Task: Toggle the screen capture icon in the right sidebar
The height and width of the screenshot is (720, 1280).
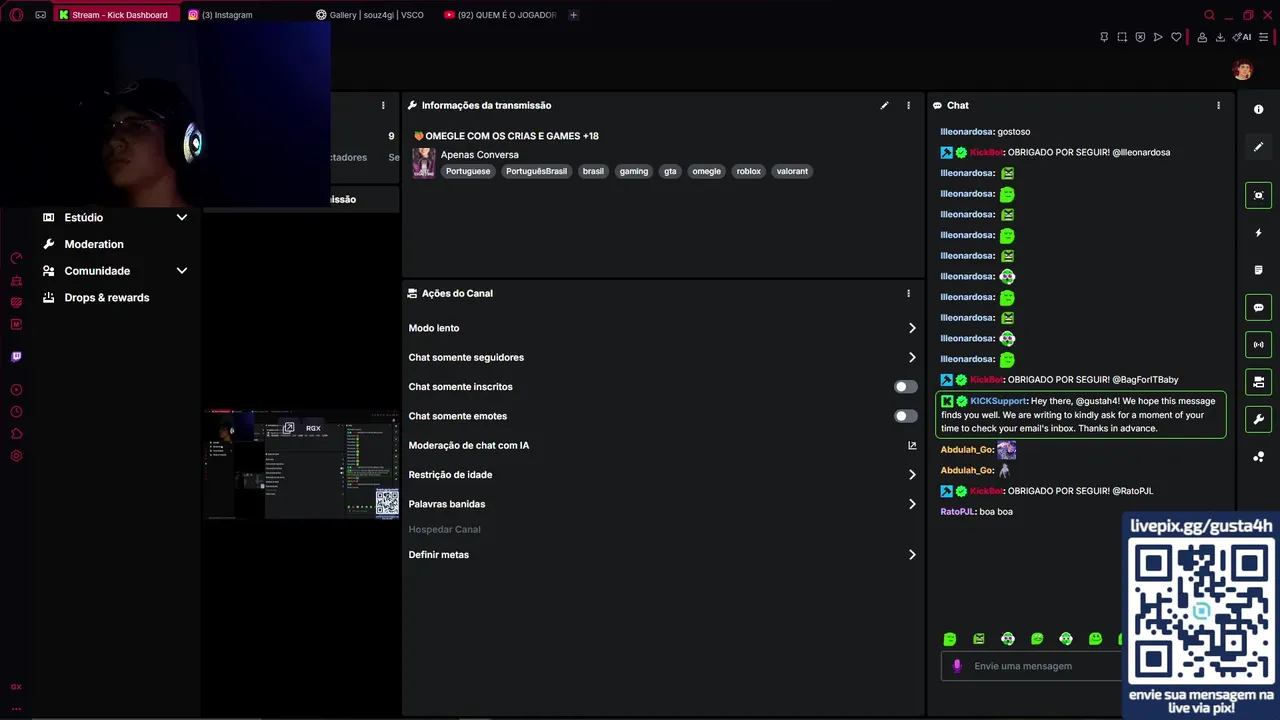Action: (x=1259, y=195)
